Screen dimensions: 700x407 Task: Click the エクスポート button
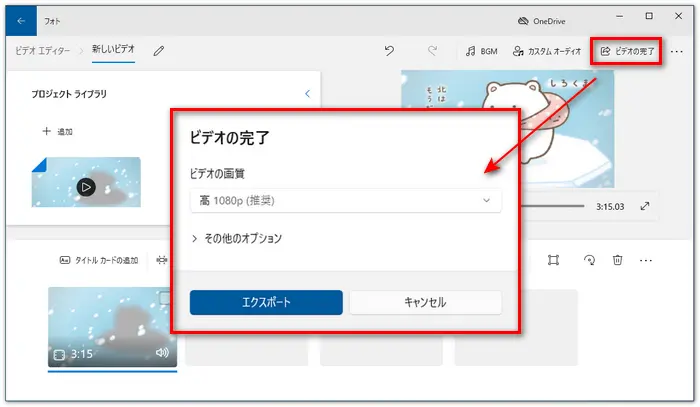(266, 302)
